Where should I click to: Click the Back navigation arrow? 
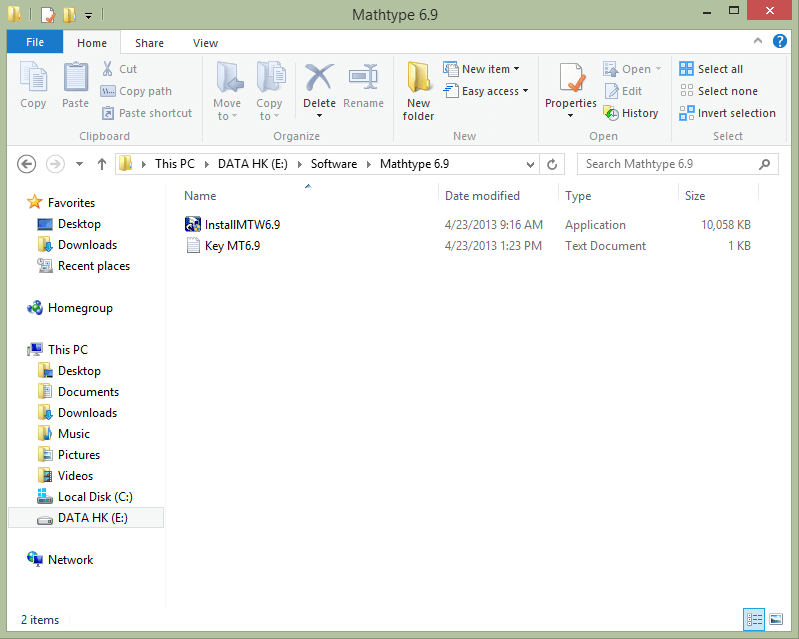pos(26,164)
